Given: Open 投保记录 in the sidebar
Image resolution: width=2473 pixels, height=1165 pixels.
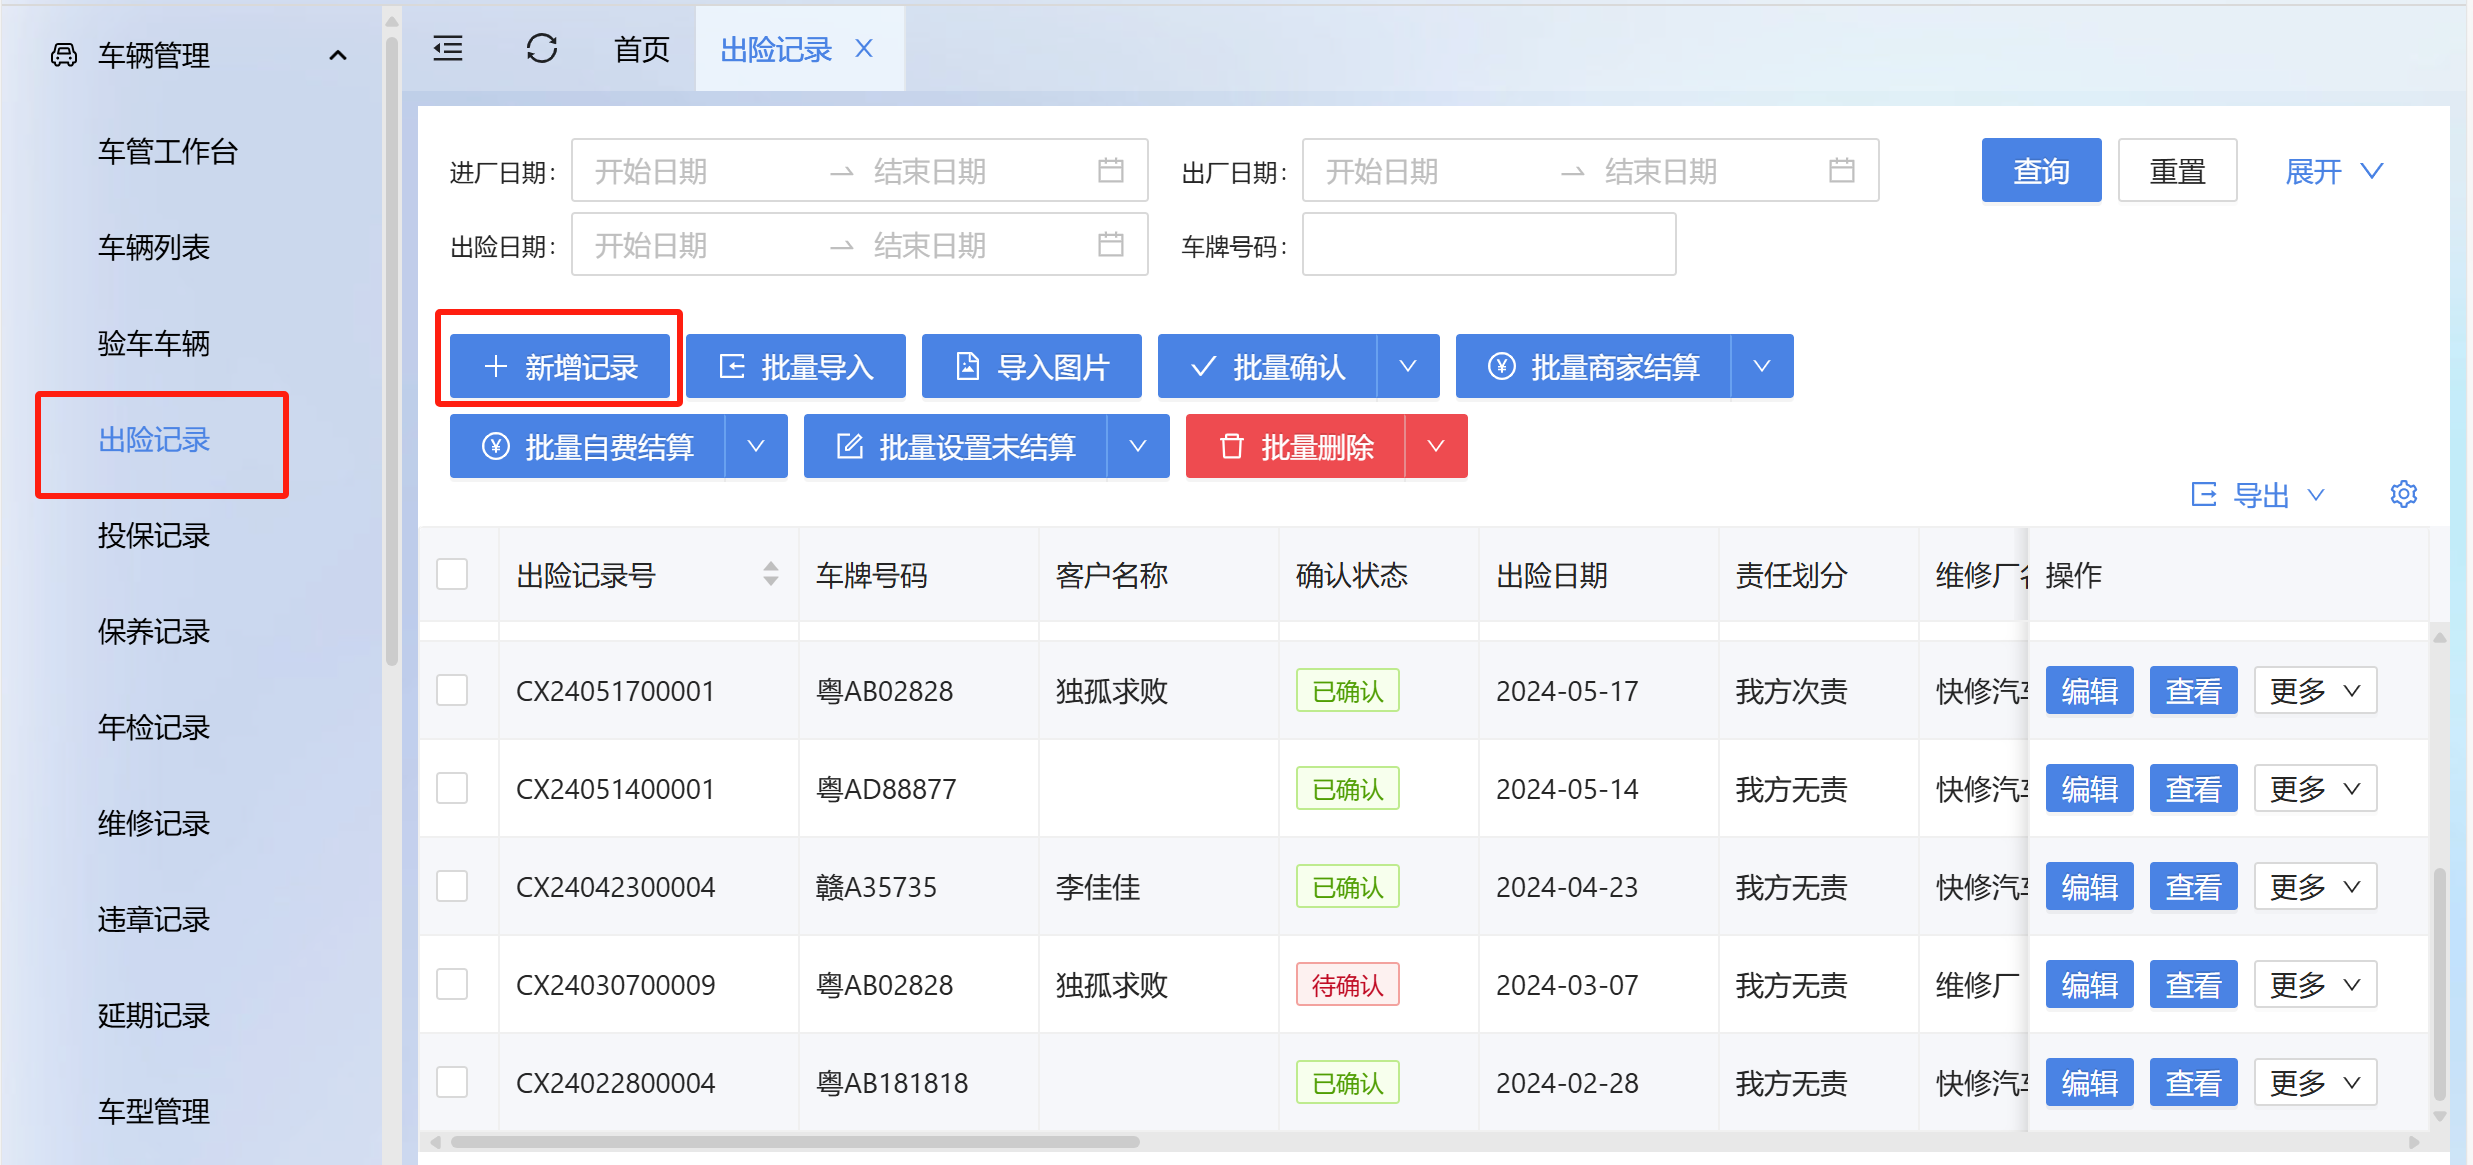Looking at the screenshot, I should coord(154,536).
